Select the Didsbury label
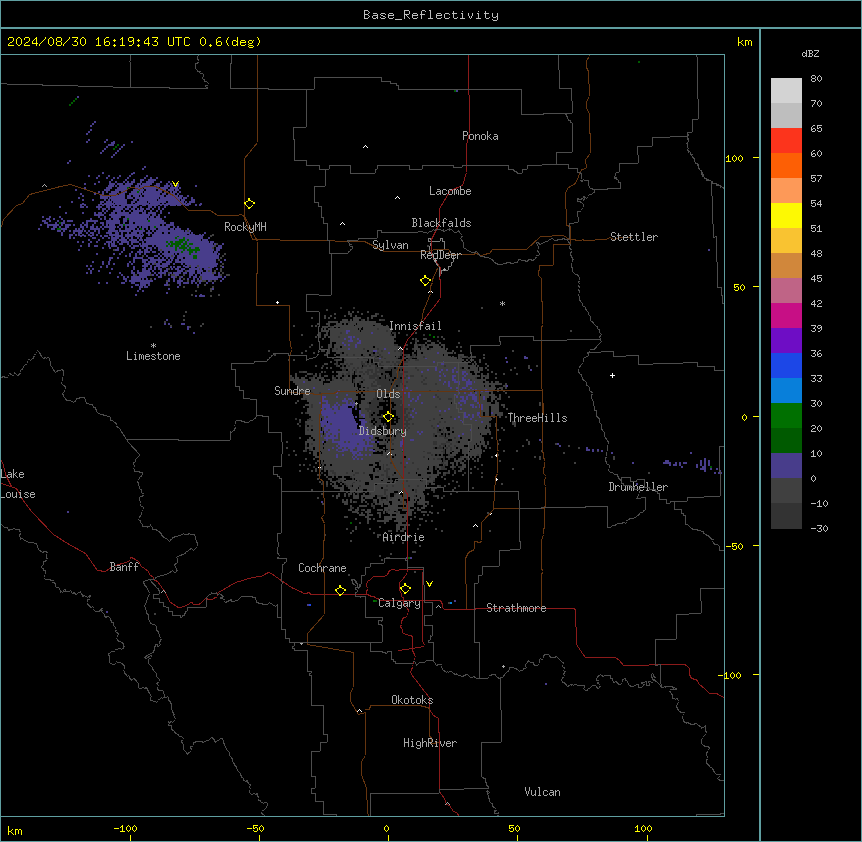This screenshot has height=842, width=862. click(383, 431)
